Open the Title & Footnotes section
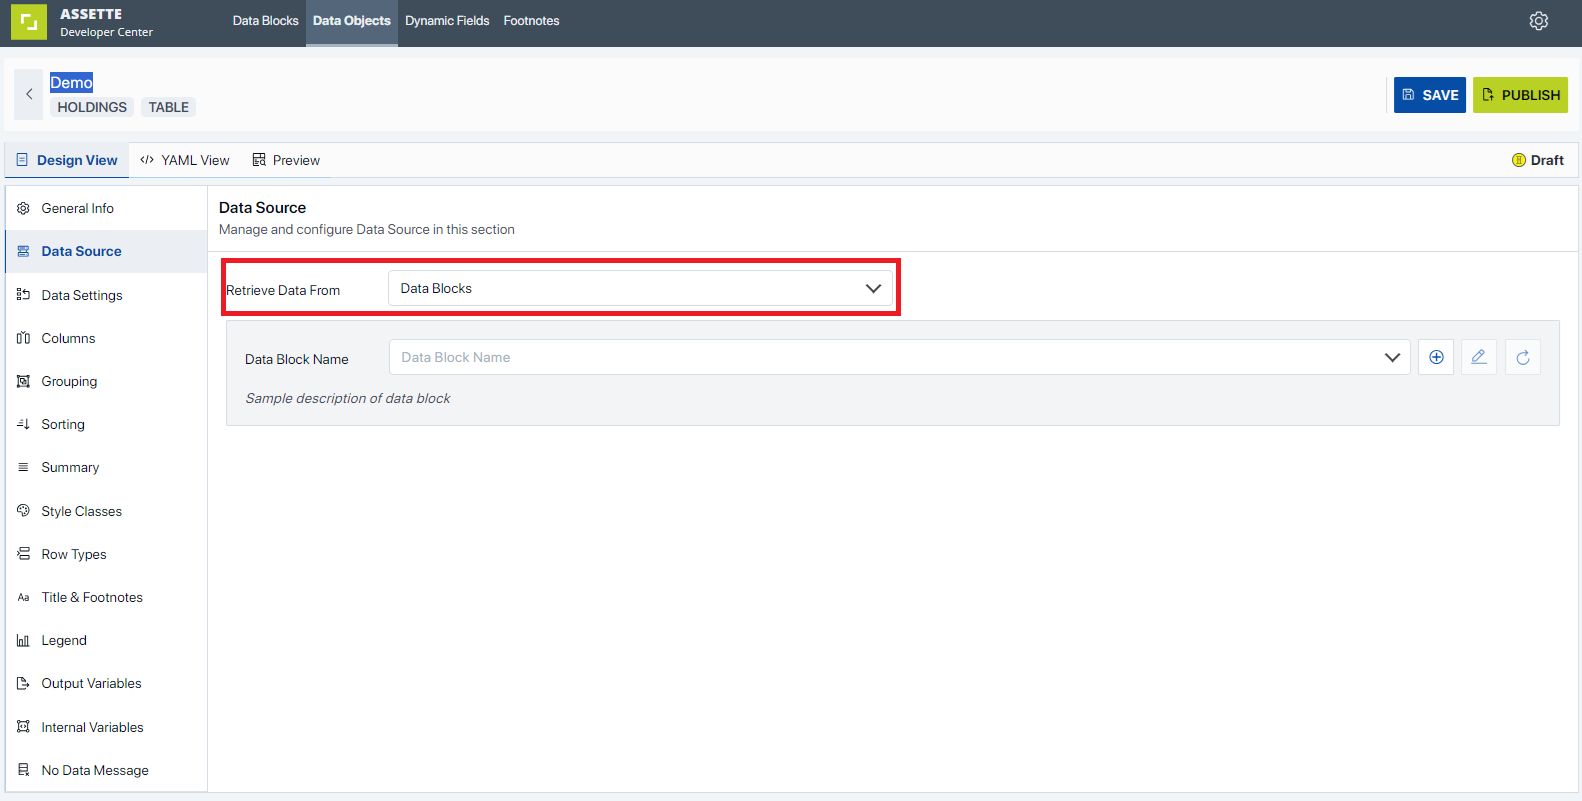The image size is (1582, 801). (106, 597)
